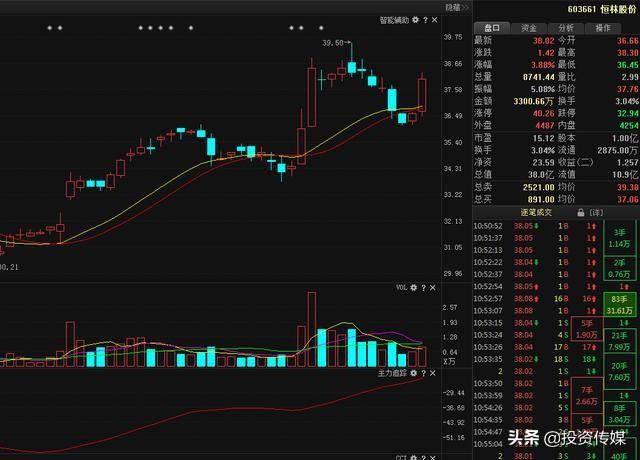The height and width of the screenshot is (460, 640).
Task: Click the 涨跌 change value 1.42
Action: pyautogui.click(x=546, y=53)
